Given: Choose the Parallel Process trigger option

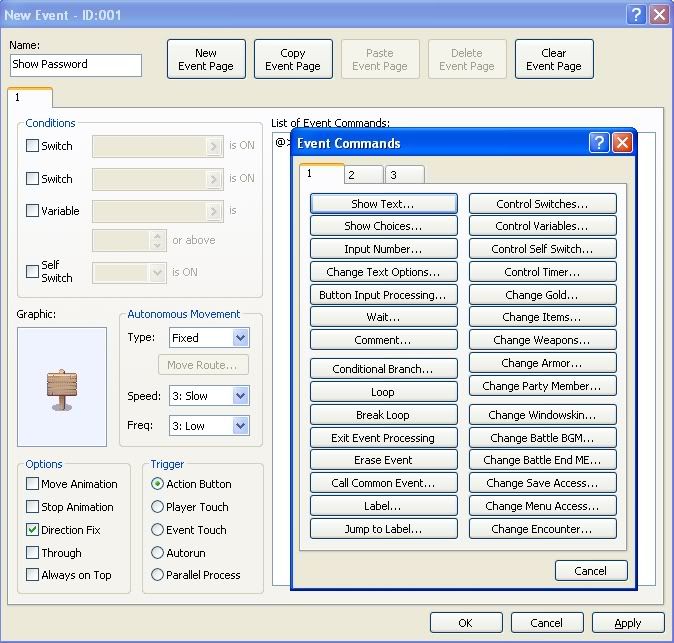Looking at the screenshot, I should [158, 575].
